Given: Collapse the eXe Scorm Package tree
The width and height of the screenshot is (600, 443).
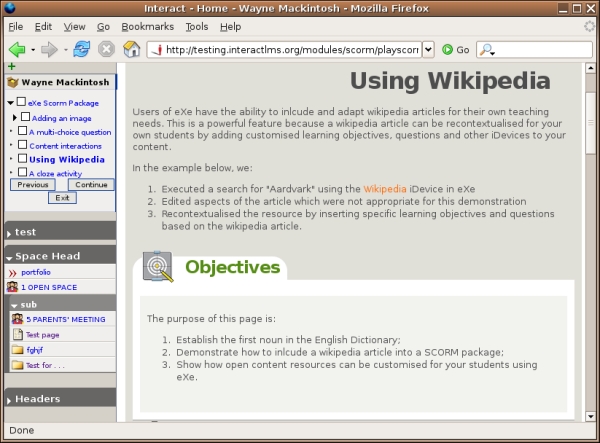Looking at the screenshot, I should pos(11,103).
